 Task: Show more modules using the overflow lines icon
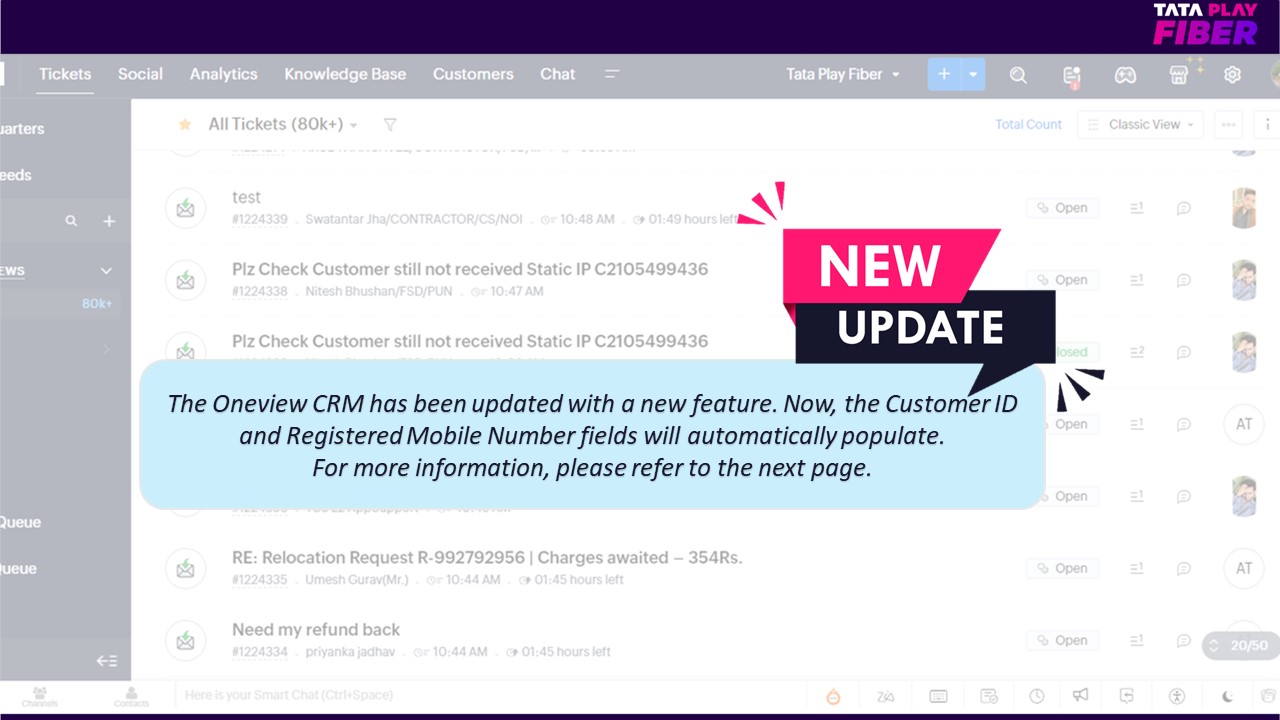[x=613, y=74]
